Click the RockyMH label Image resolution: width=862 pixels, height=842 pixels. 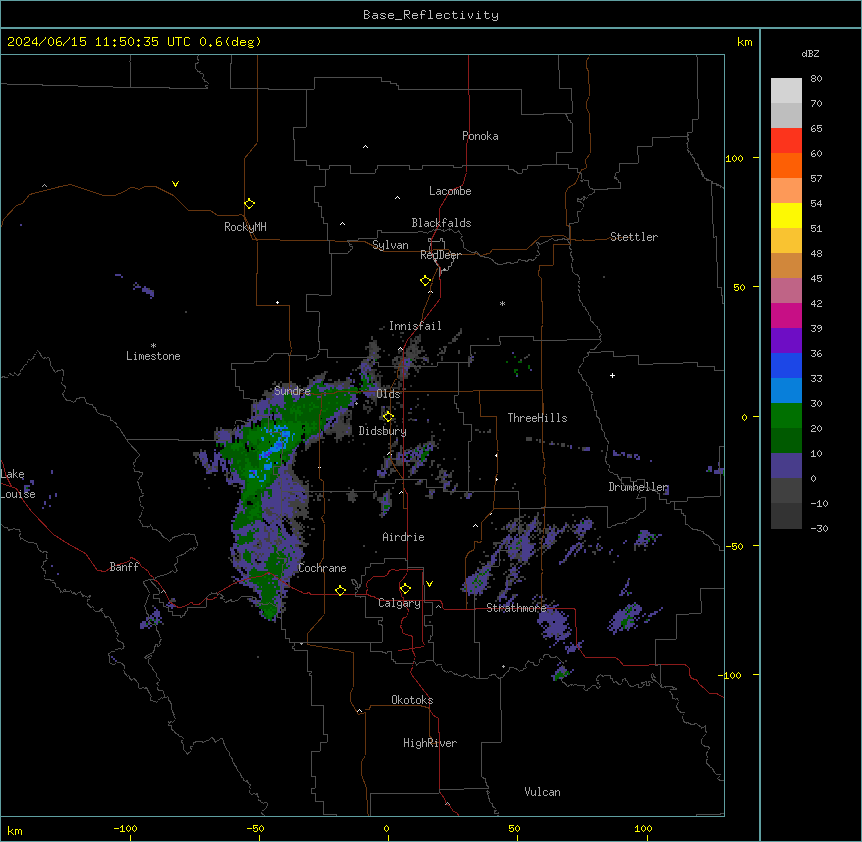click(x=245, y=227)
